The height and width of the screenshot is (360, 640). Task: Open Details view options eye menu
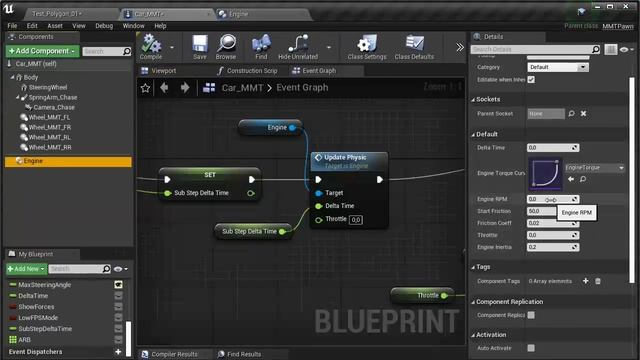626,49
